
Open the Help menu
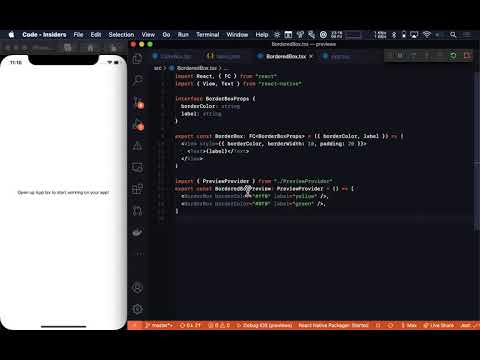pos(262,35)
